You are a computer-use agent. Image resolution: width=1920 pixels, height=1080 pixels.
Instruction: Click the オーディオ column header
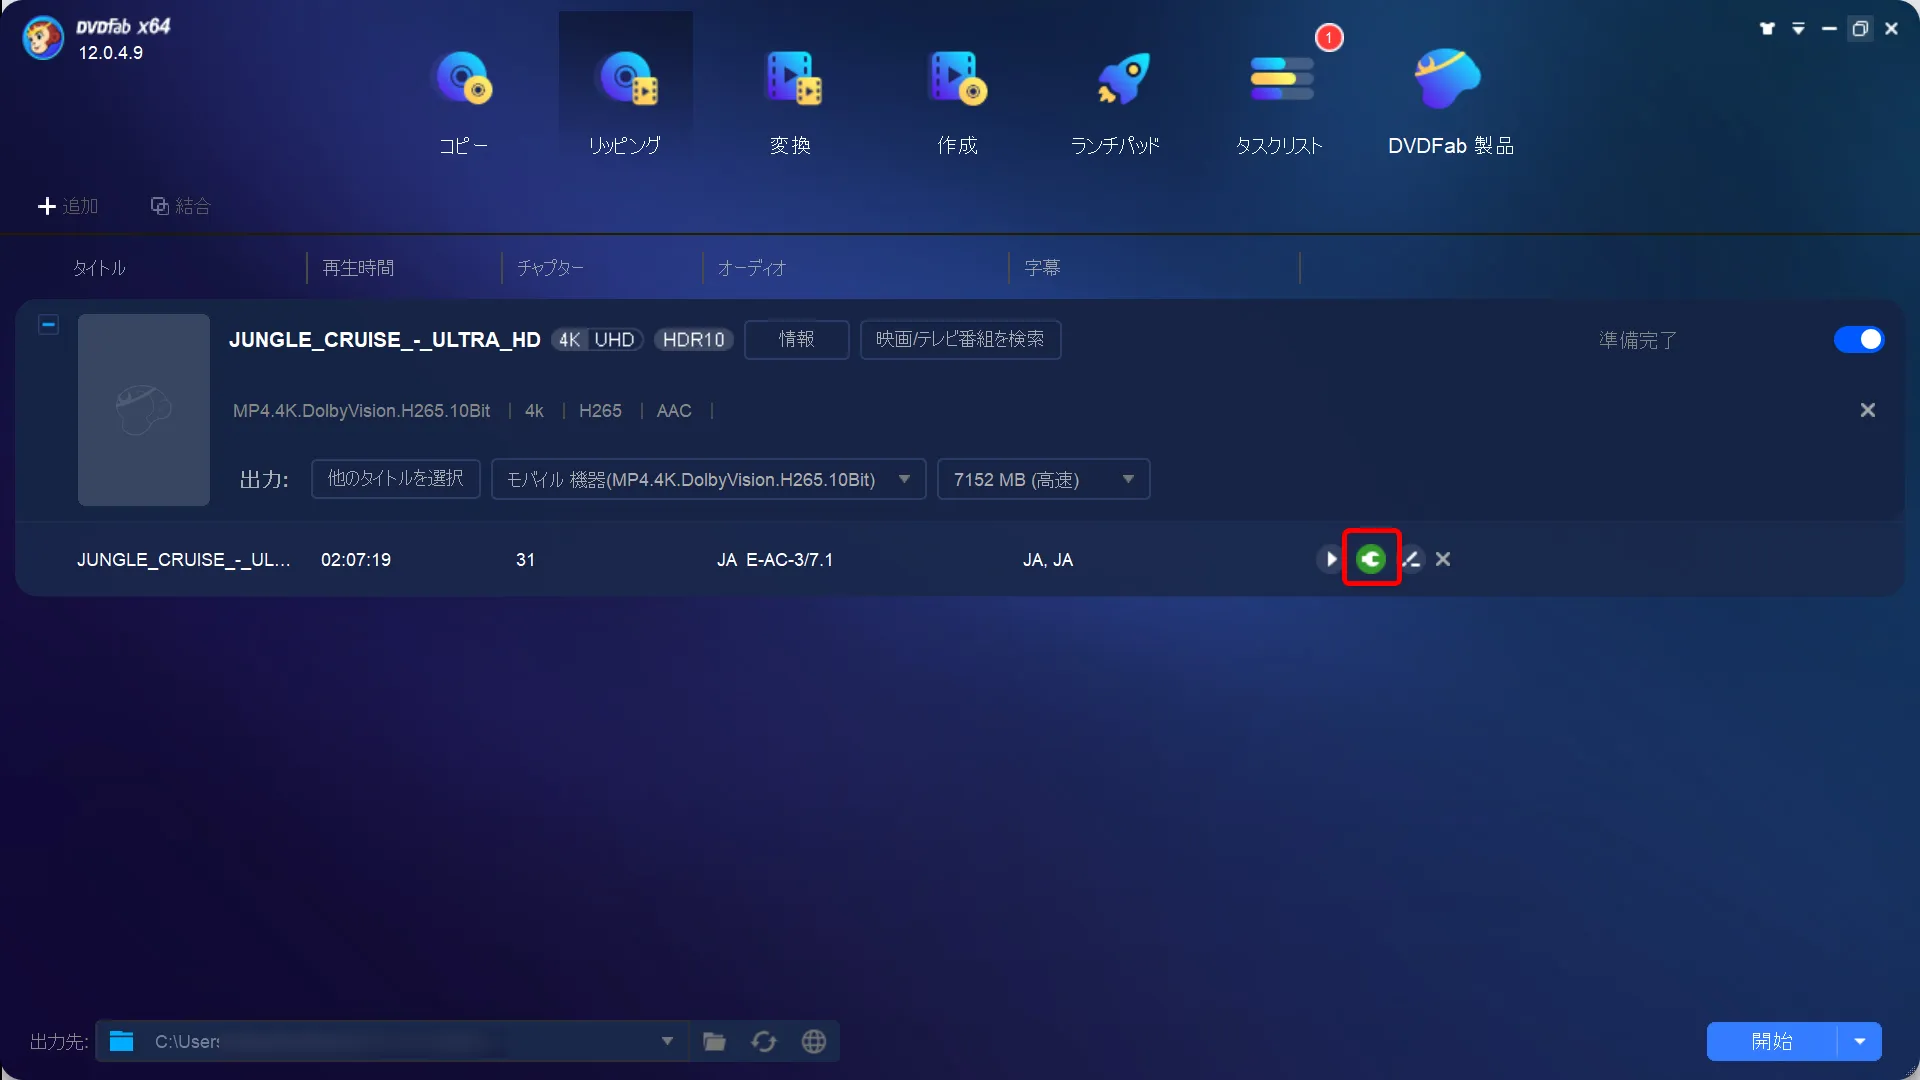pyautogui.click(x=752, y=268)
